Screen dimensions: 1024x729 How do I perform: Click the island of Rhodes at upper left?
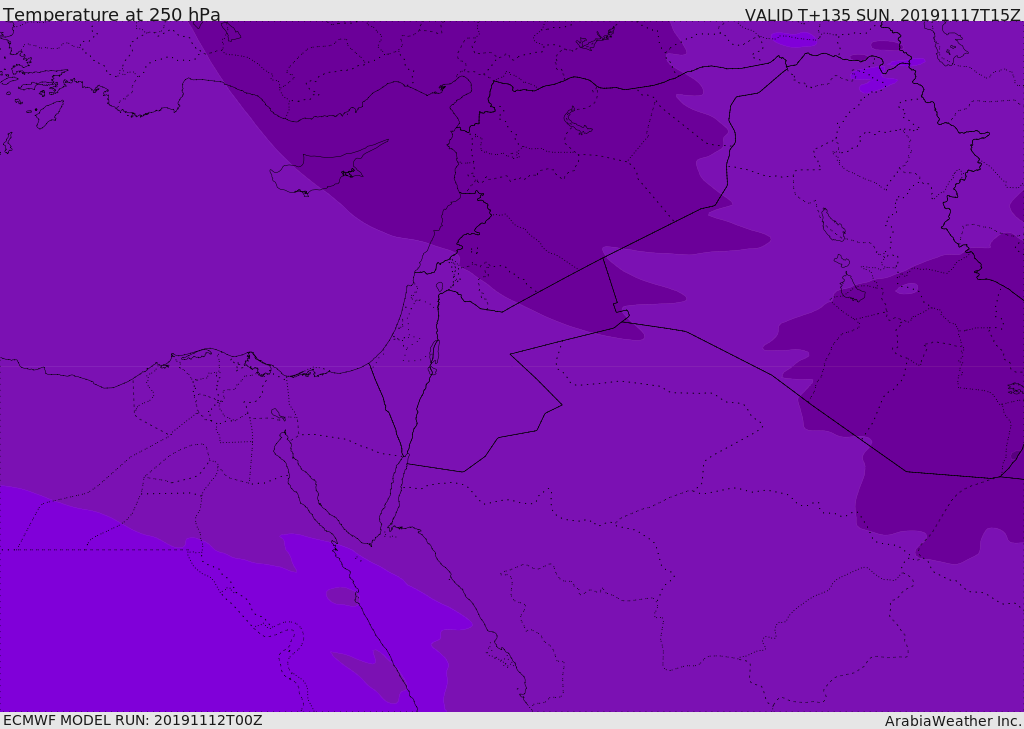click(48, 113)
